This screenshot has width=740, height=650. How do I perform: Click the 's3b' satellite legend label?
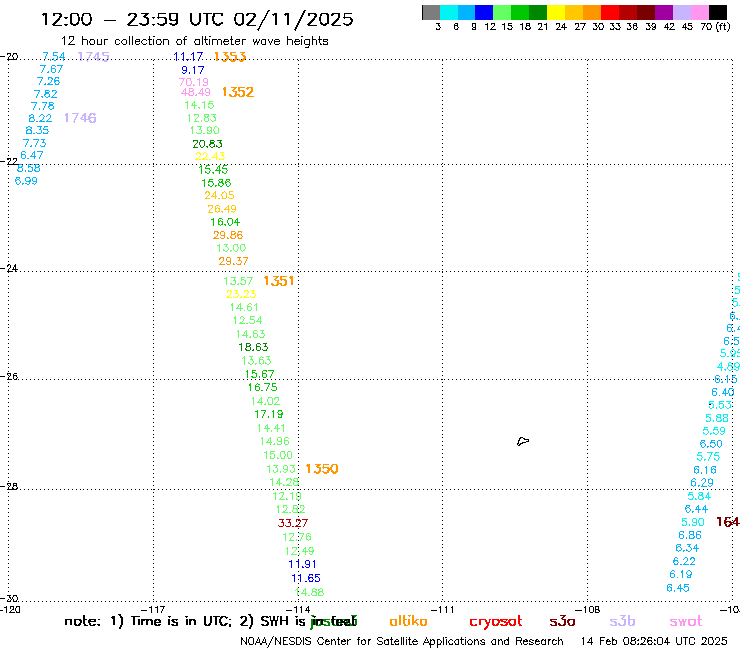tap(622, 621)
